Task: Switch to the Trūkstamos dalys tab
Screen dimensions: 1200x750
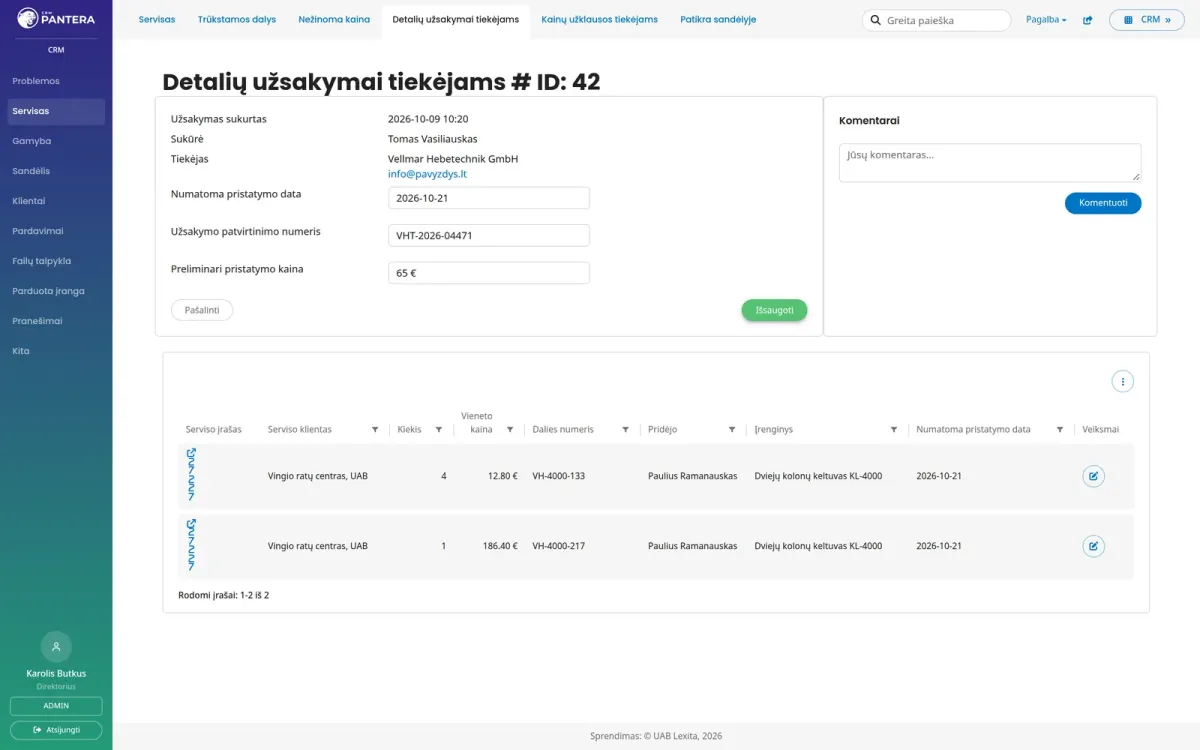Action: [237, 19]
